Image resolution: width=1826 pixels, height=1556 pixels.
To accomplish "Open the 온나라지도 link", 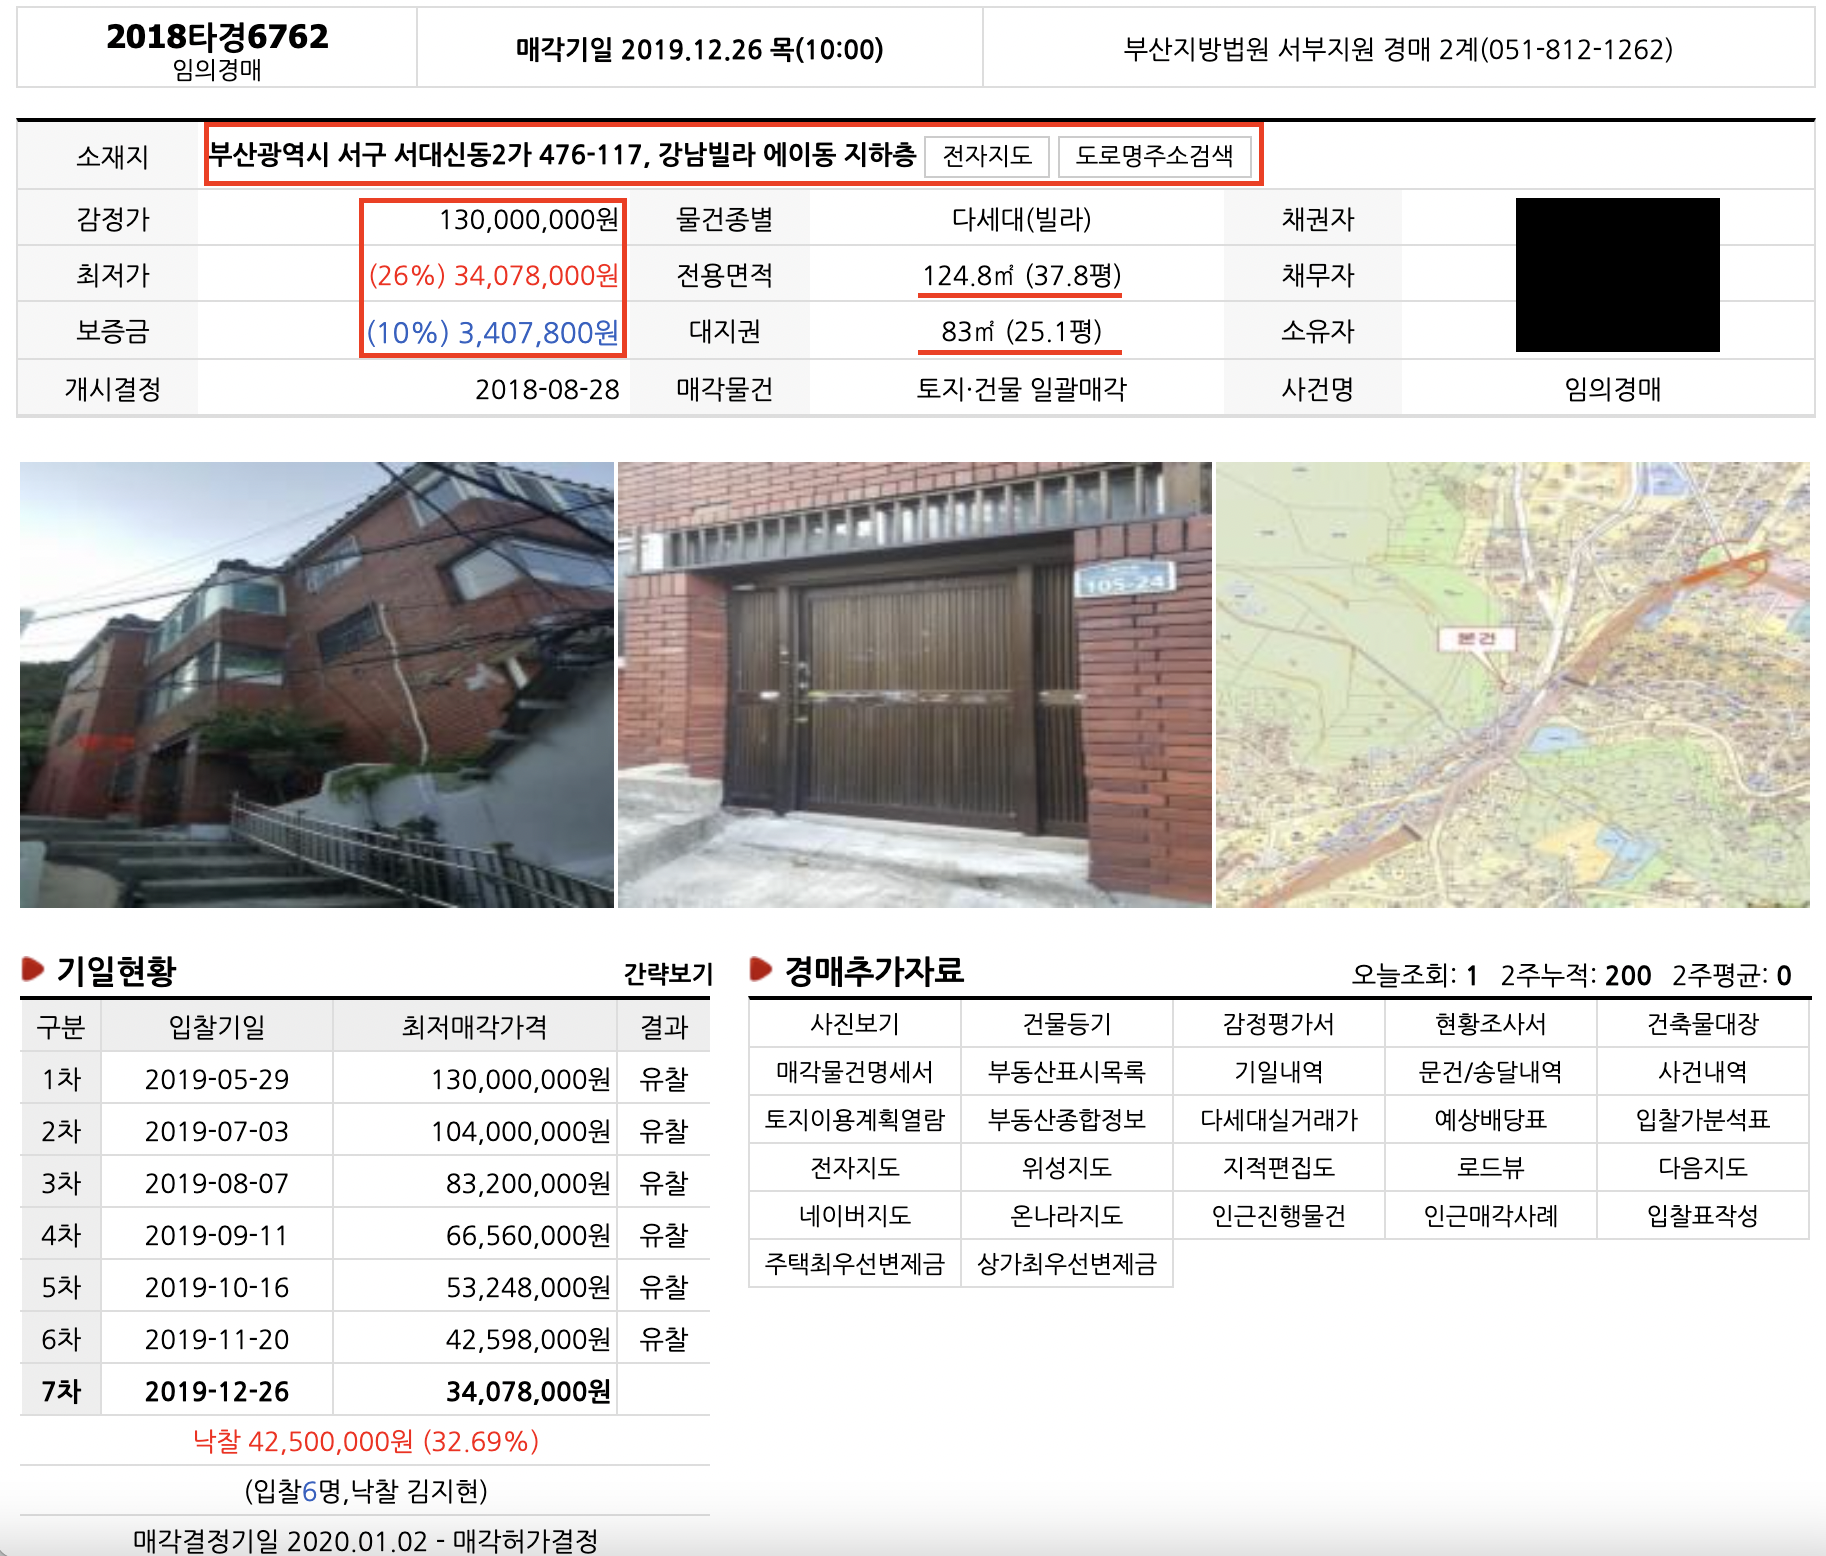I will 1067,1216.
